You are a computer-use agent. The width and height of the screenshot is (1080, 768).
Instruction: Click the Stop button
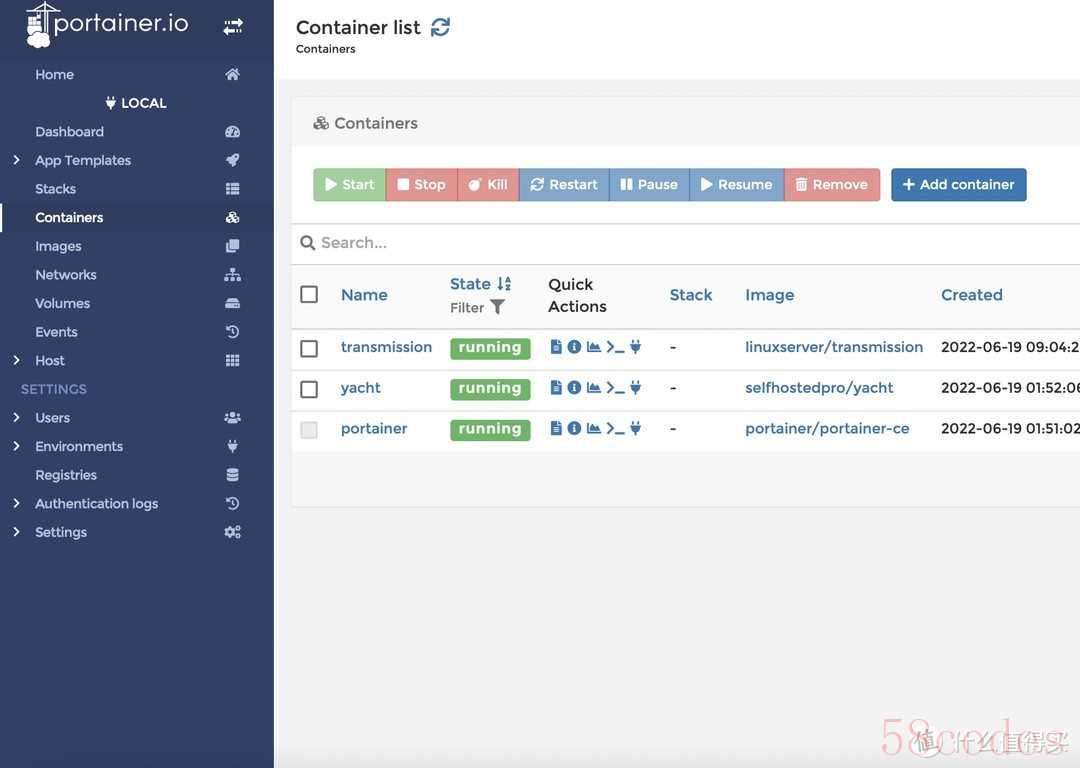pyautogui.click(x=422, y=185)
